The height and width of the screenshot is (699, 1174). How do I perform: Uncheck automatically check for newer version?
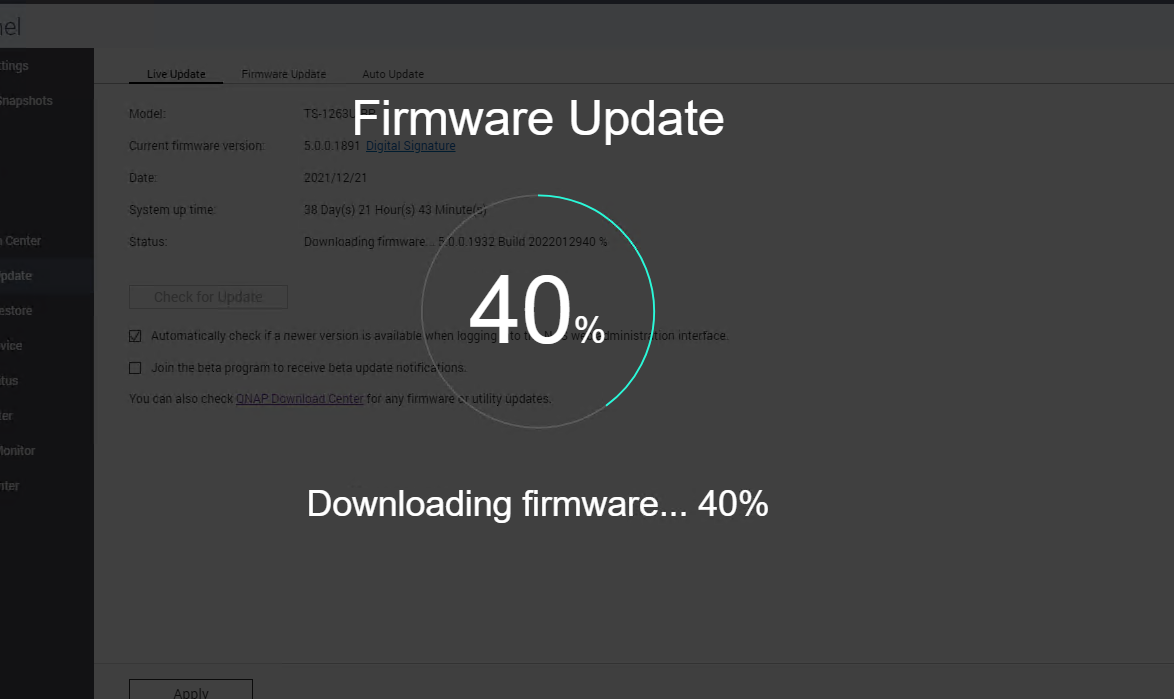point(135,336)
